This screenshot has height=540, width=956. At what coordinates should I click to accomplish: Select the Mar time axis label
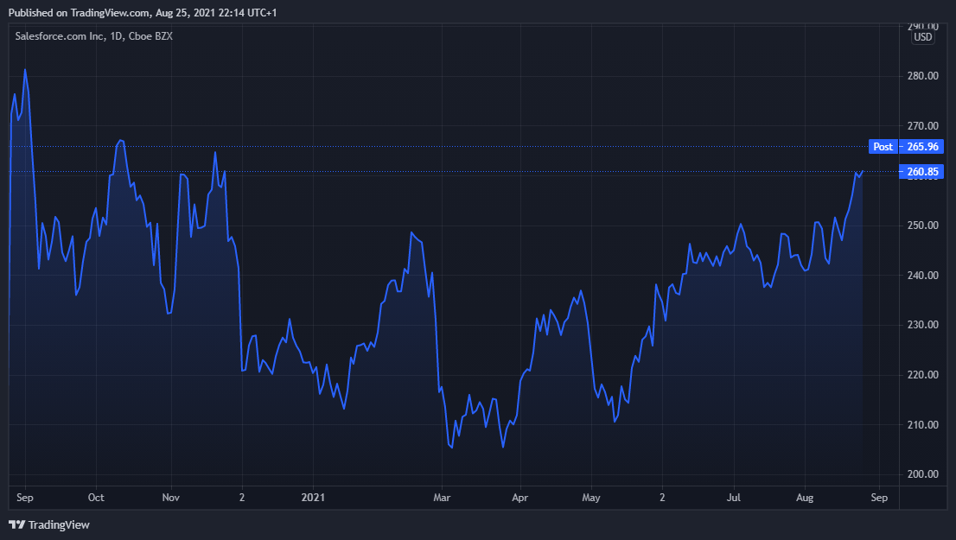442,496
